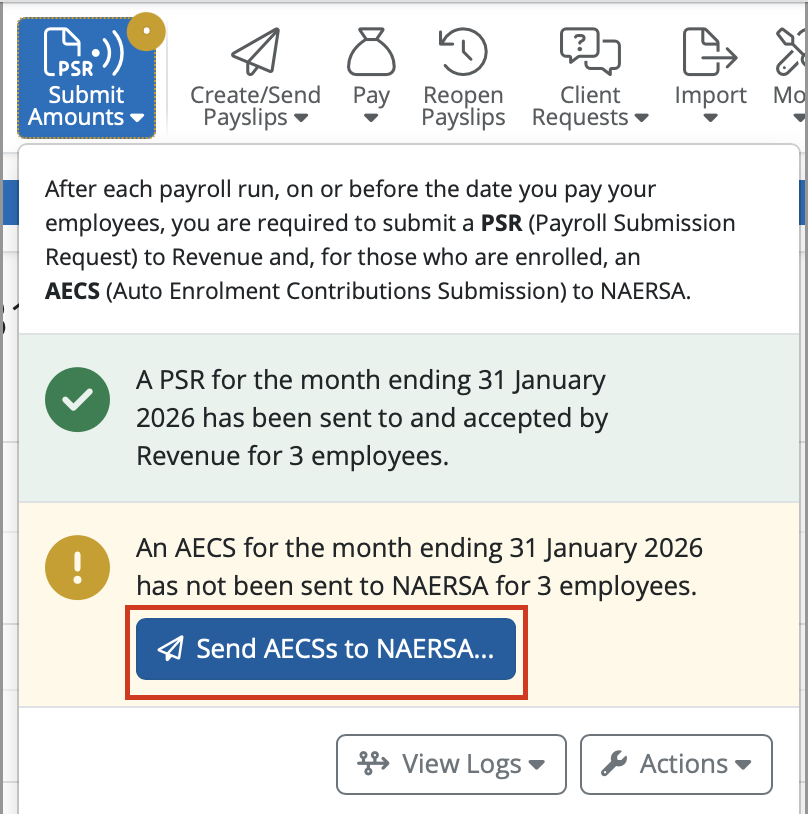Click the Reopen Payslips clock icon
This screenshot has width=808, height=814.
coord(463,52)
